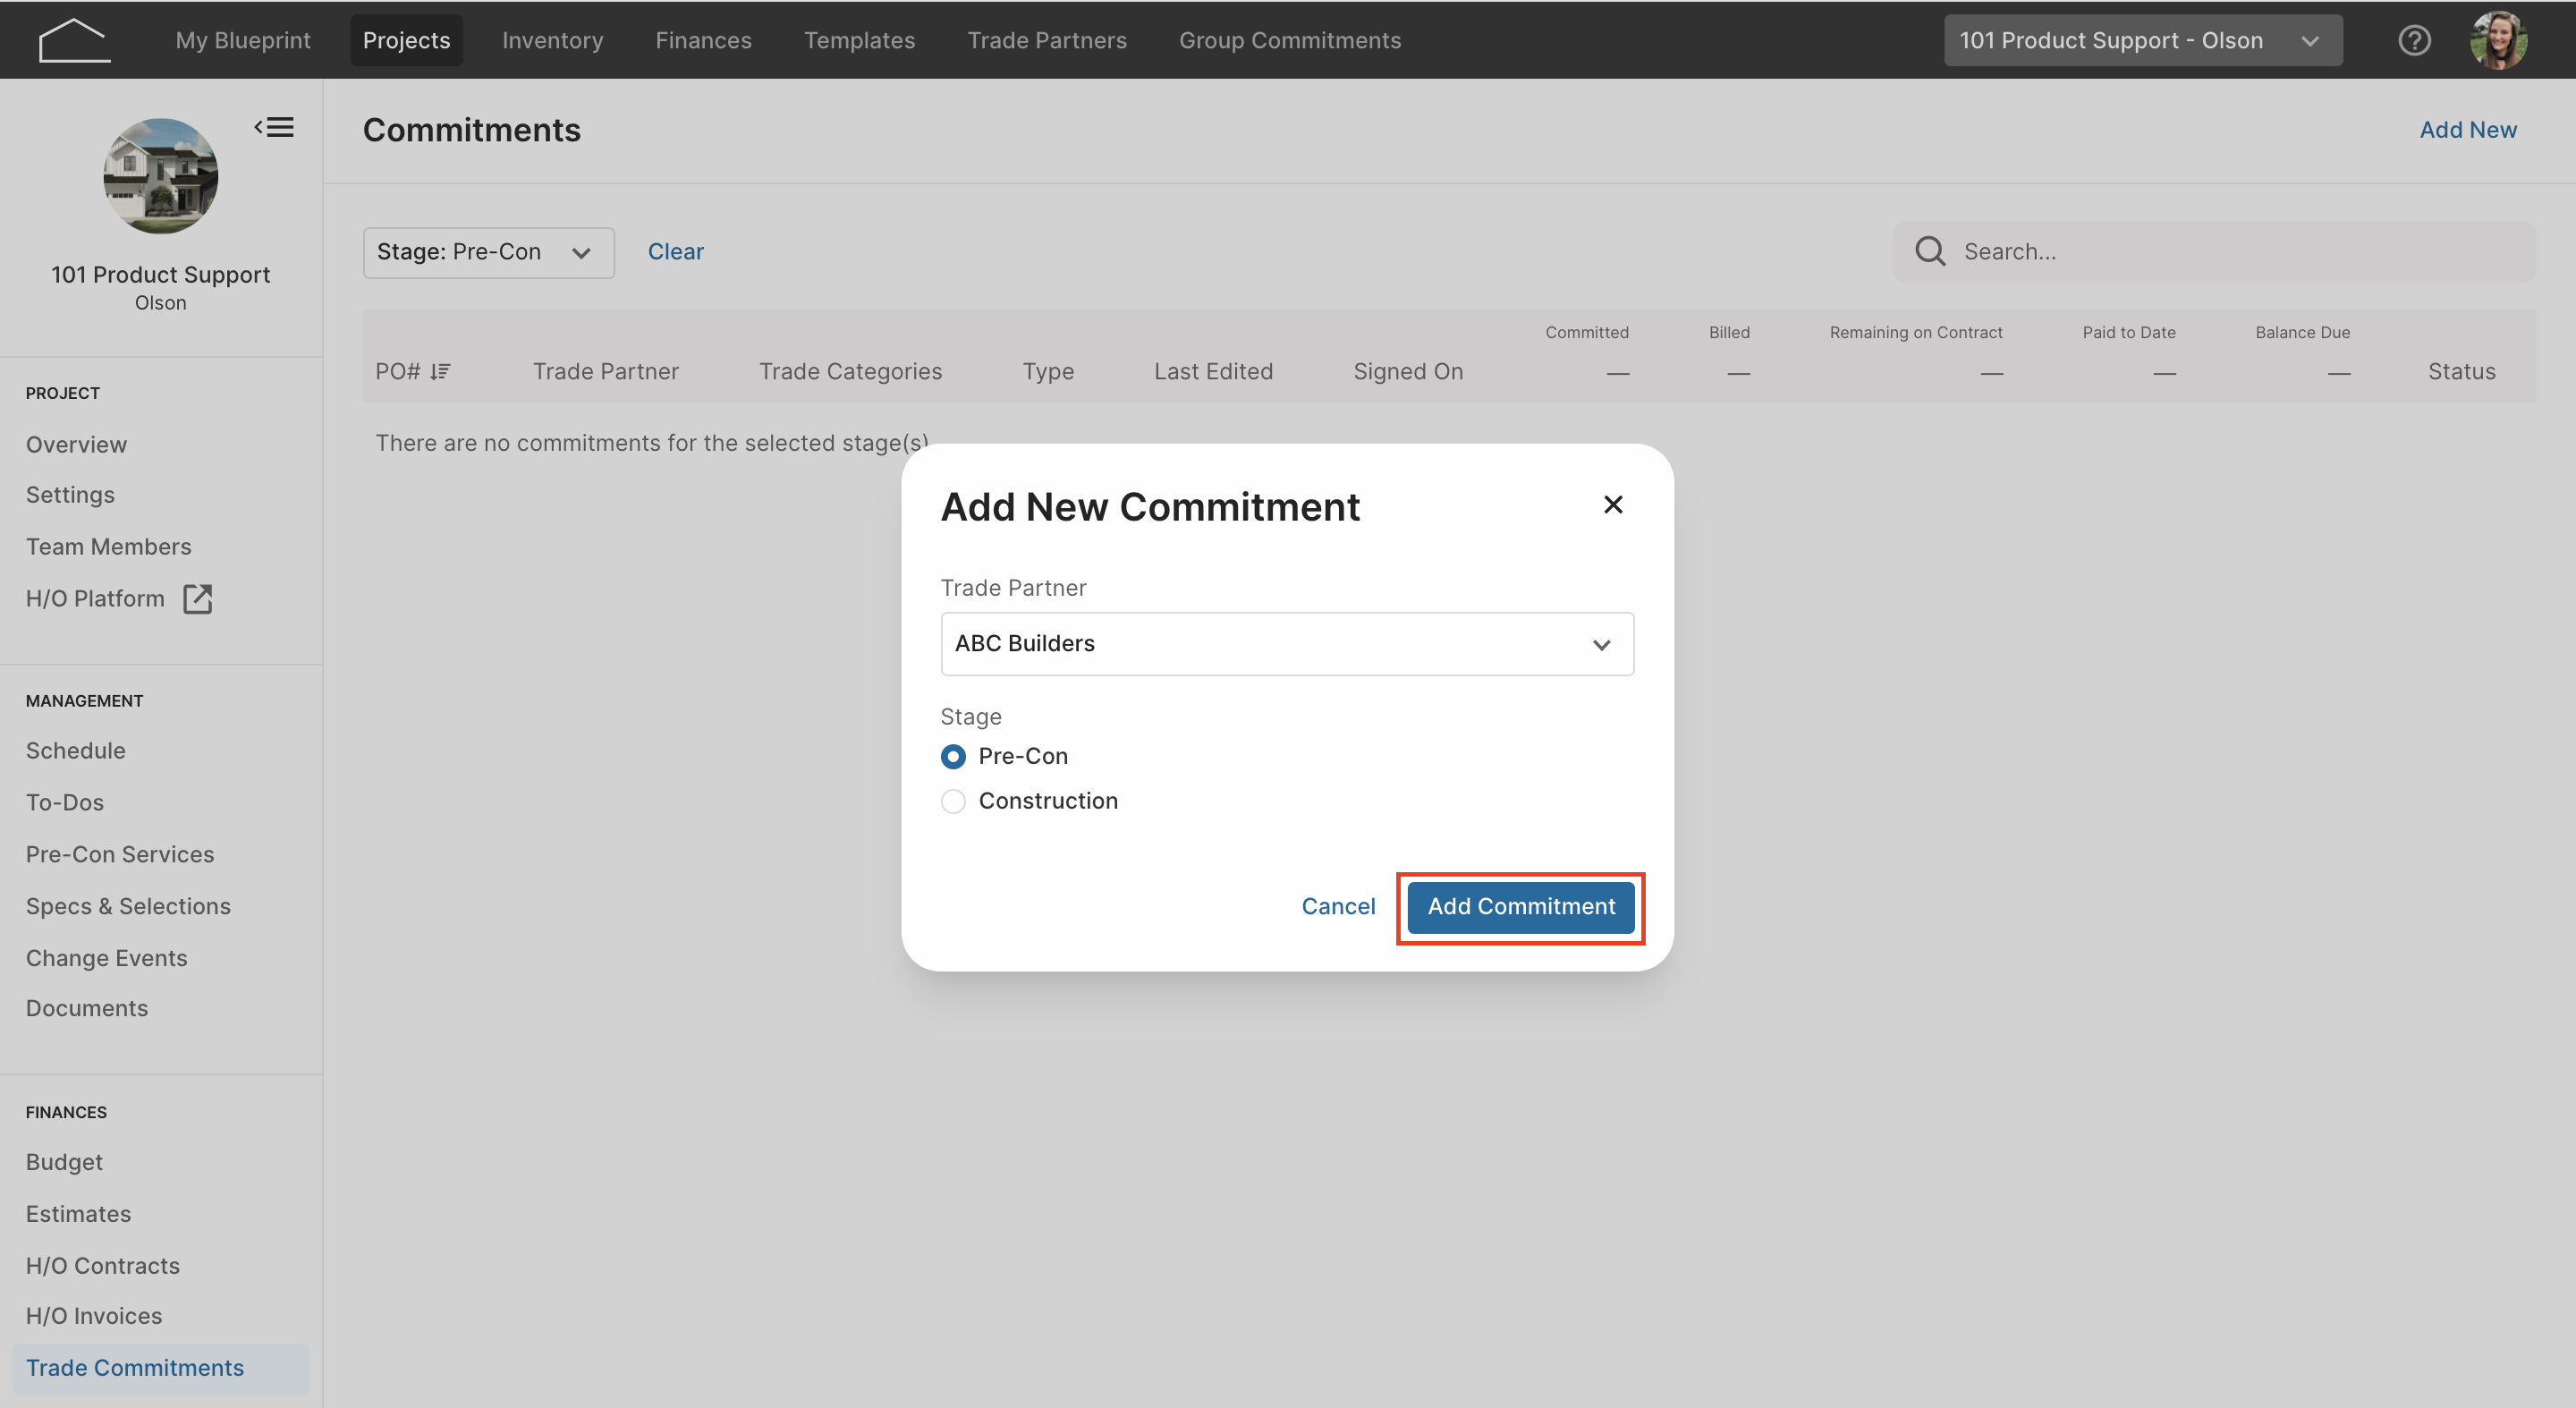Click the PO# sort icon
The height and width of the screenshot is (1408, 2576).
click(440, 372)
